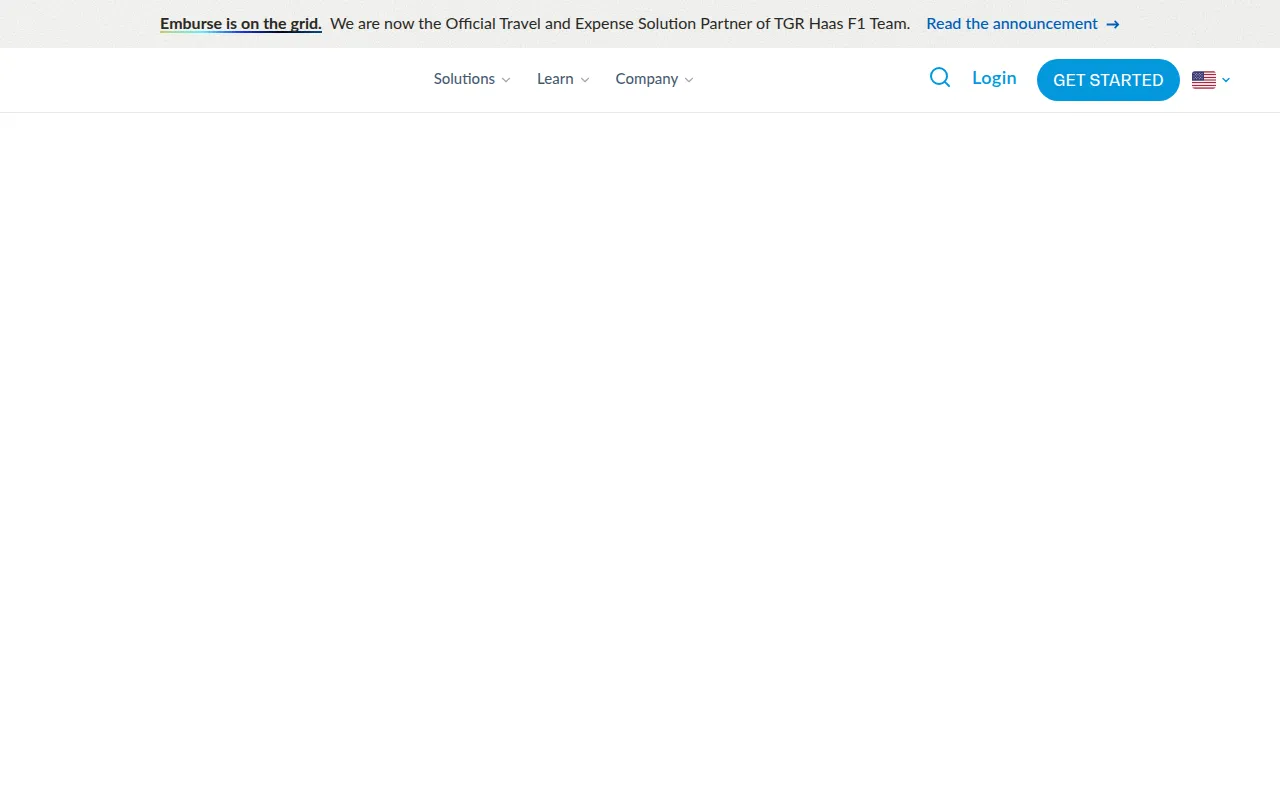Click the Travel and Expense Solution Partner text

click(642, 24)
